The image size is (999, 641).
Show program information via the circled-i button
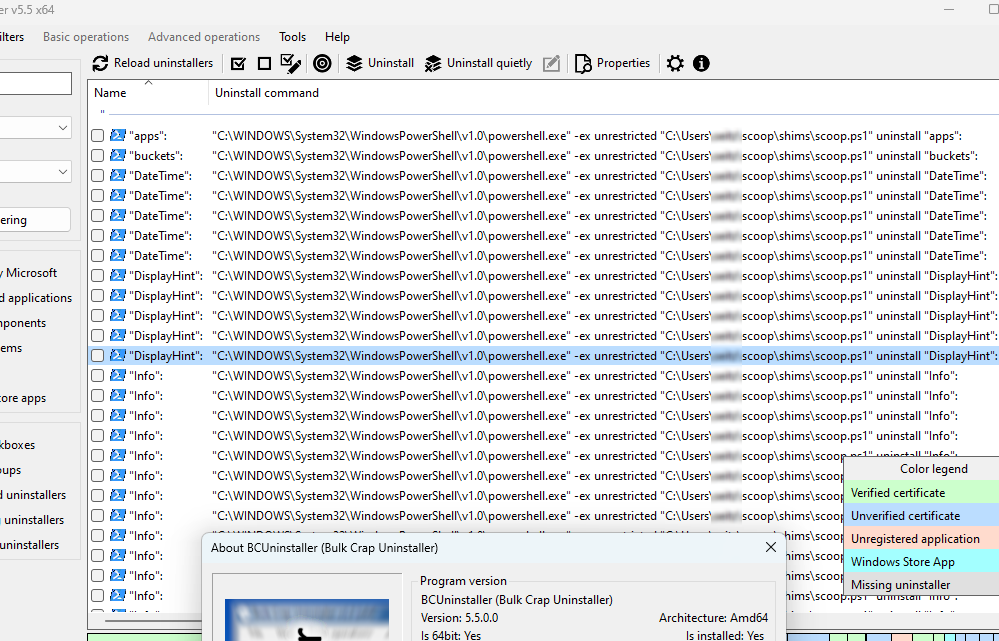(701, 63)
